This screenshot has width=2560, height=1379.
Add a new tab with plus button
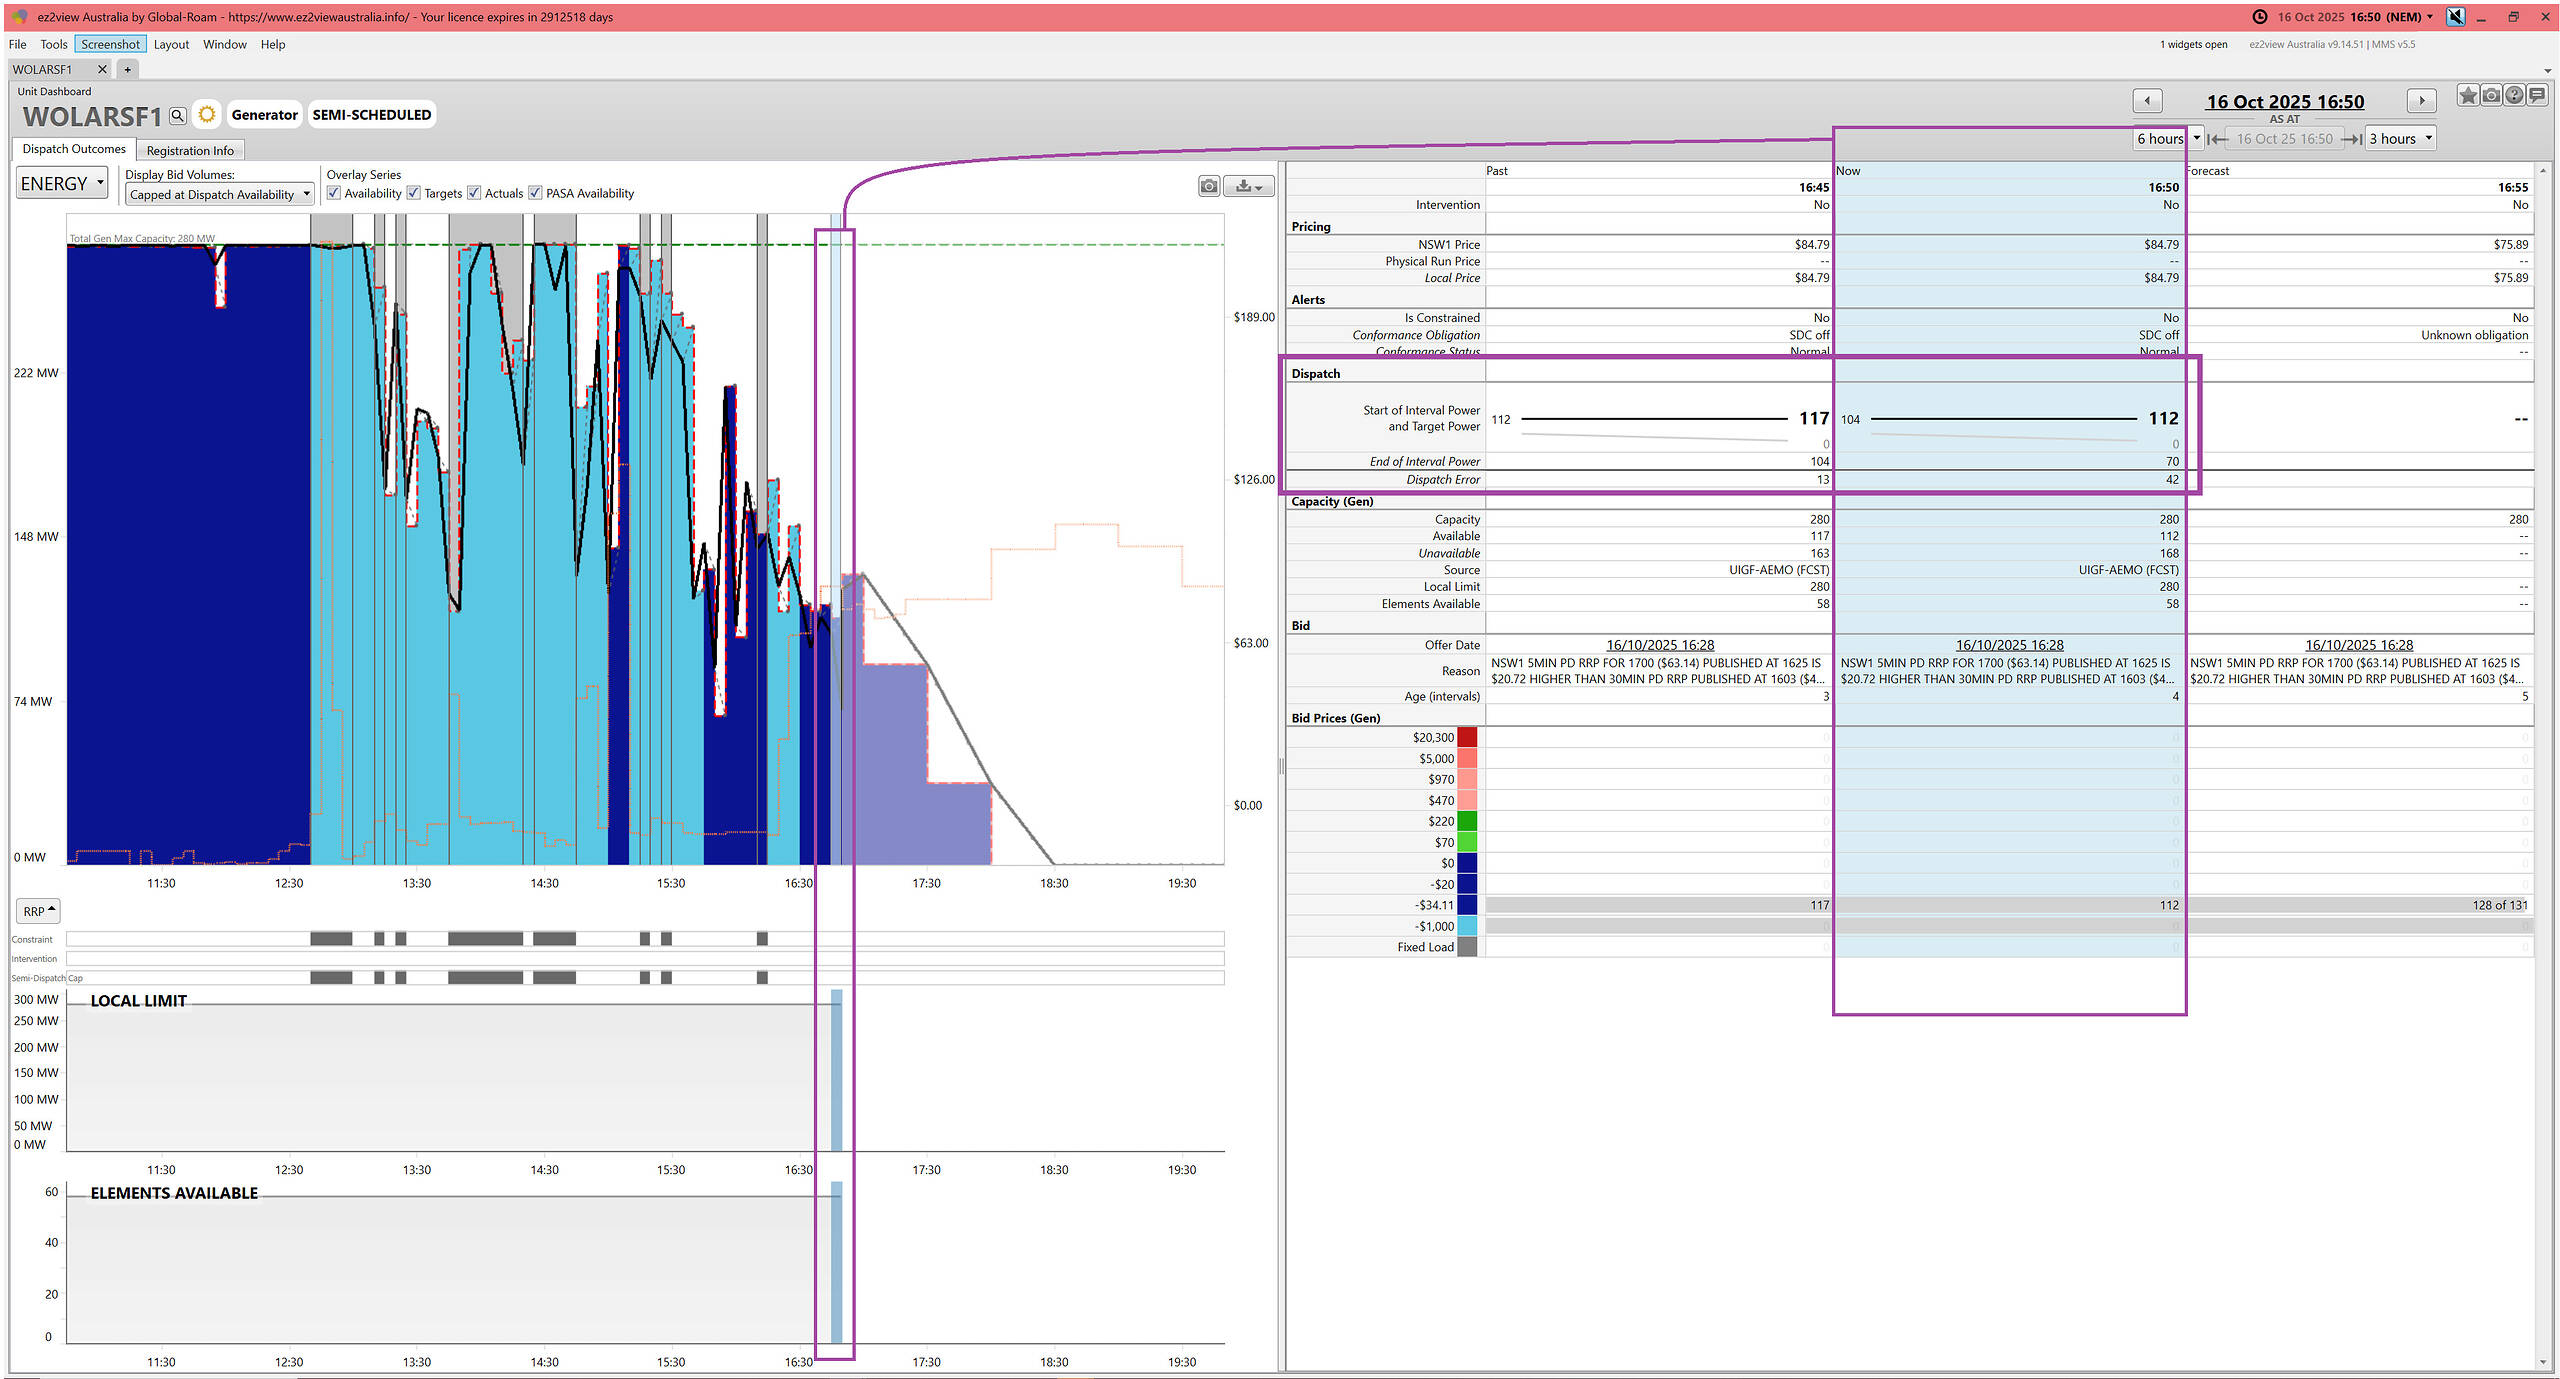128,70
